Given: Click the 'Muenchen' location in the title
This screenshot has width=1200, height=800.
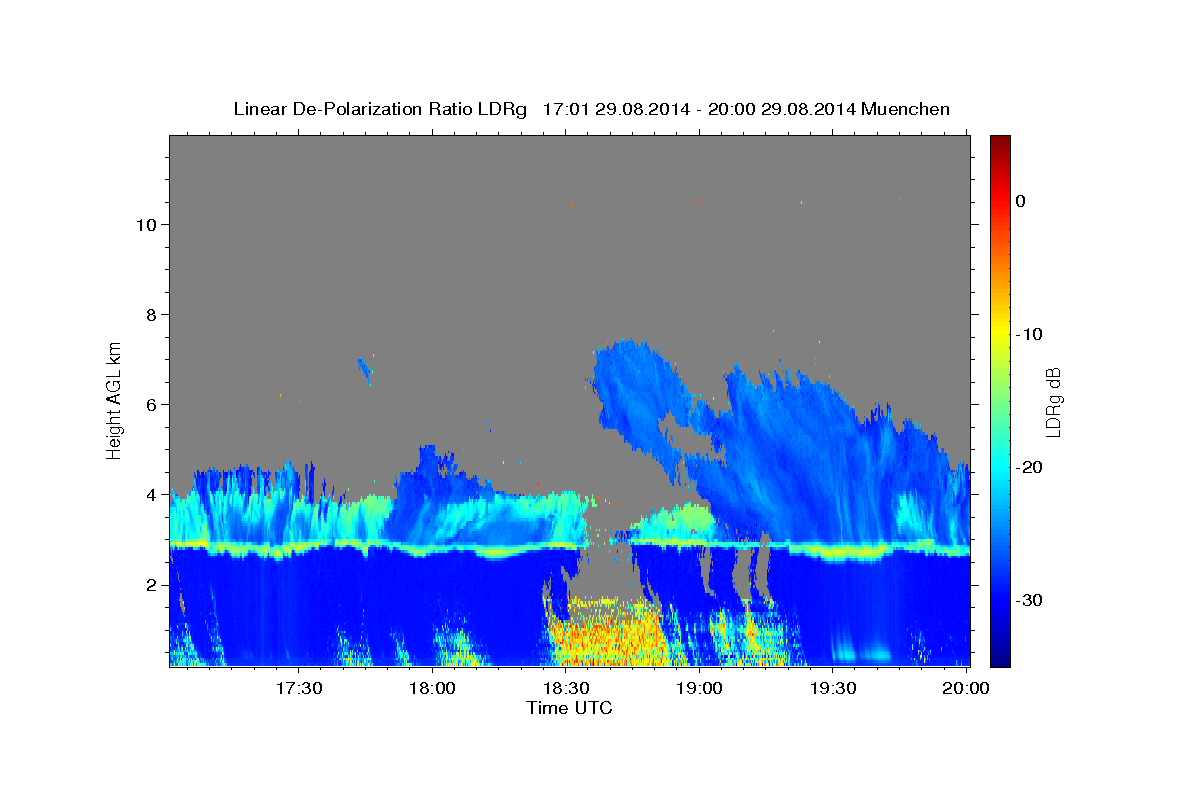Looking at the screenshot, I should pyautogui.click(x=906, y=109).
